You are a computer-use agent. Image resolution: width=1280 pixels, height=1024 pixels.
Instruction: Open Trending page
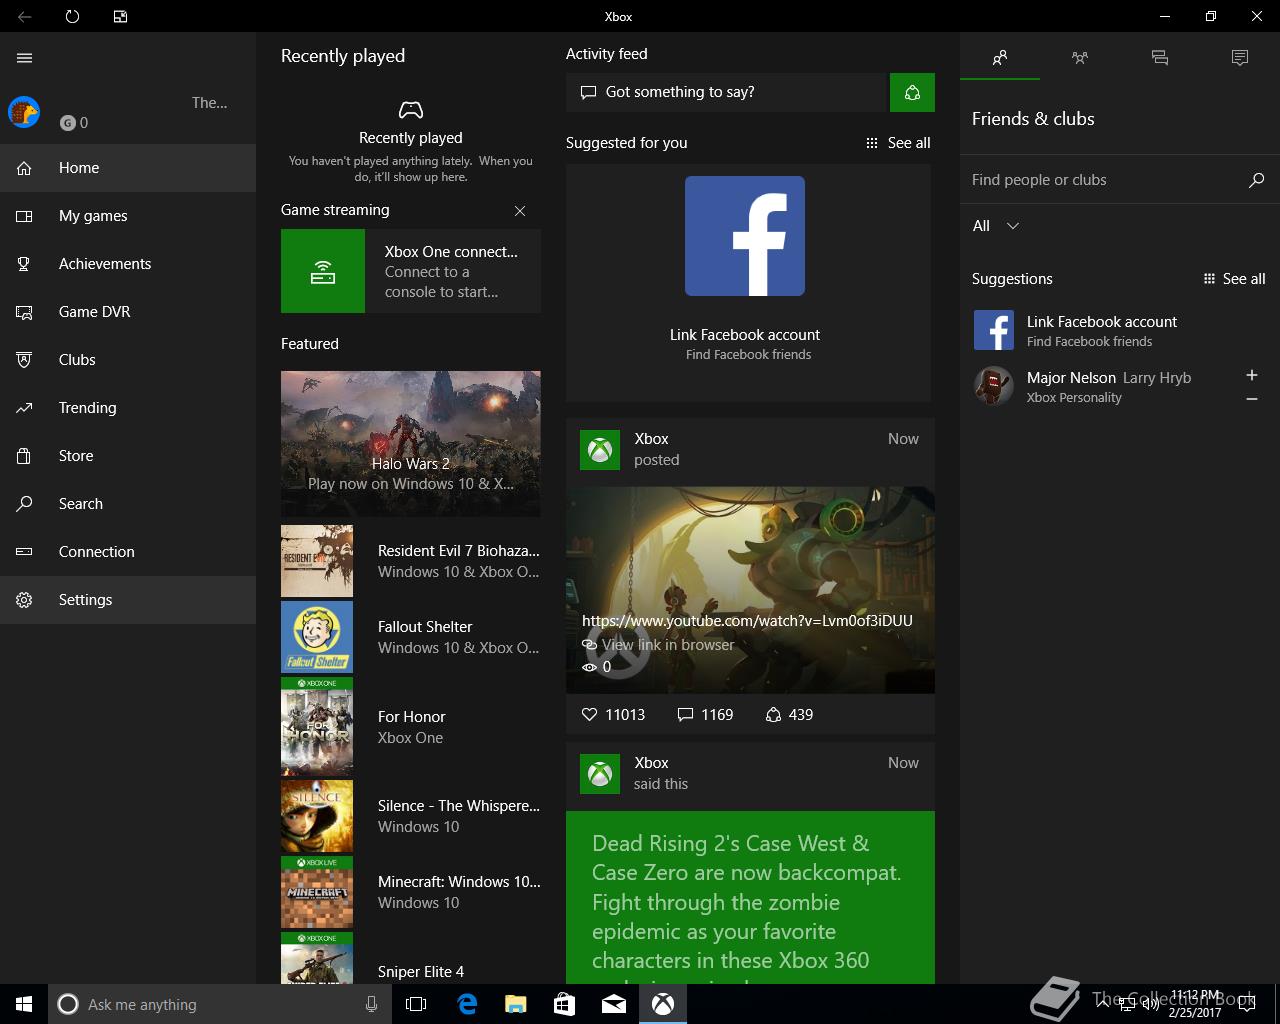tap(128, 408)
